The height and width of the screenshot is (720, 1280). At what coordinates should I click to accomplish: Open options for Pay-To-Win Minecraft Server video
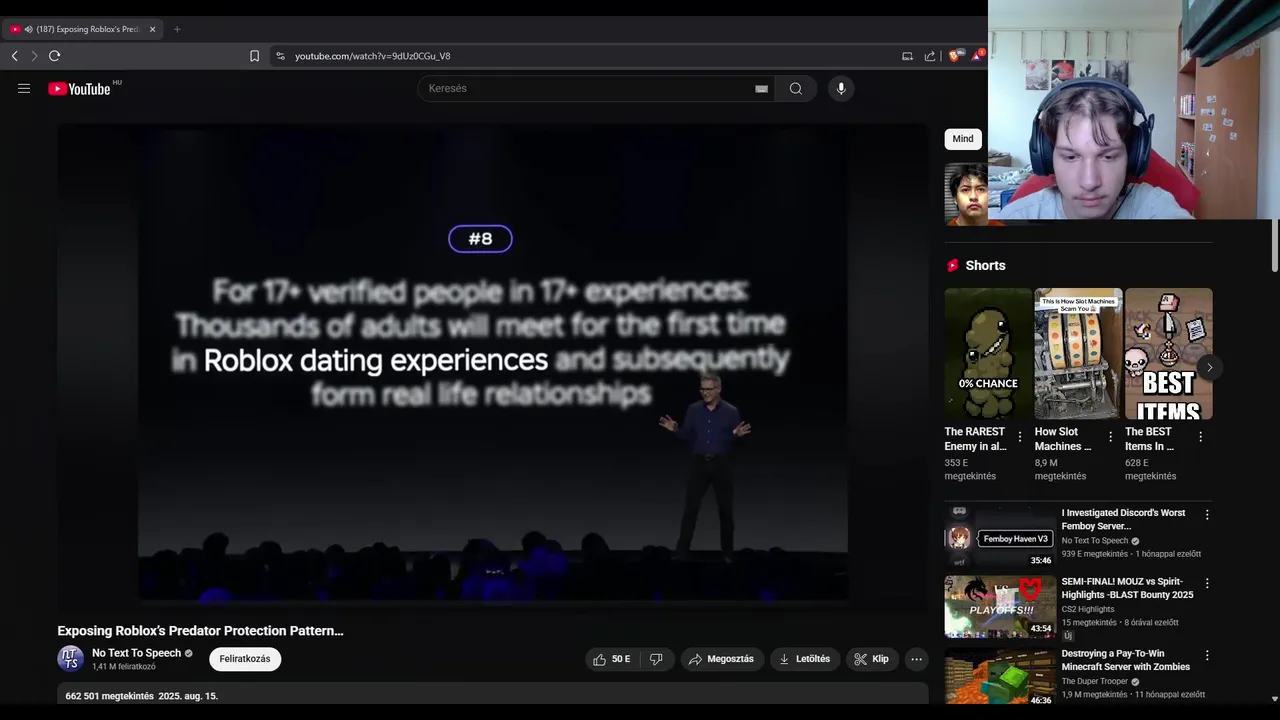[x=1207, y=656]
